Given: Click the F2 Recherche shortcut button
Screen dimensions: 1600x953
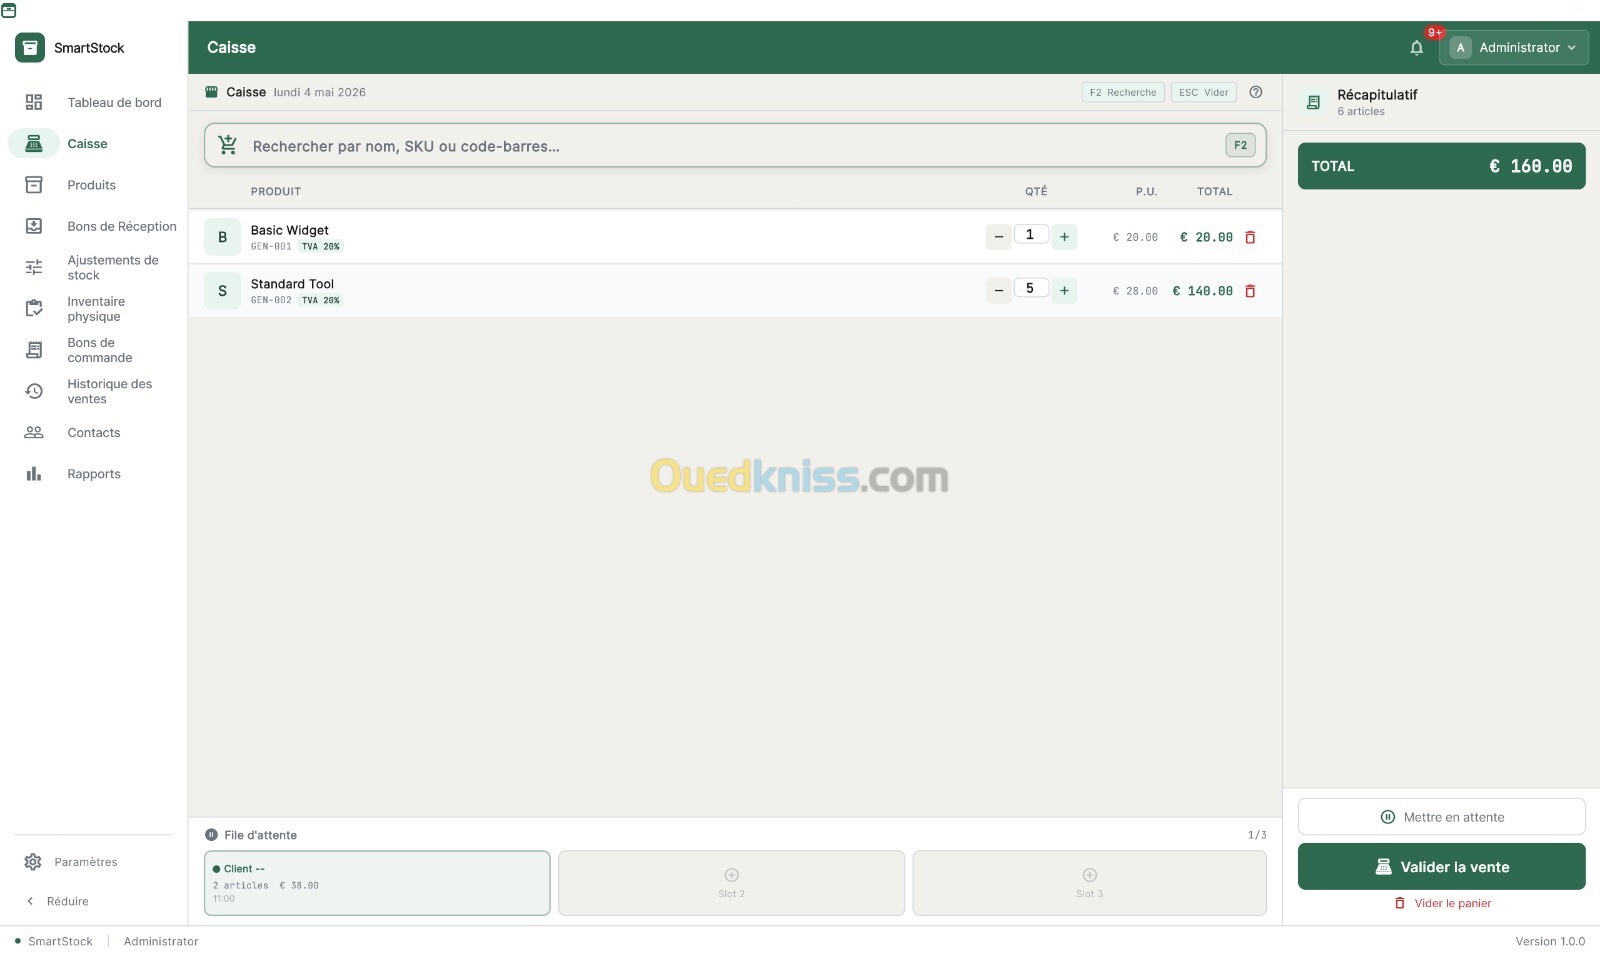Looking at the screenshot, I should 1123,92.
